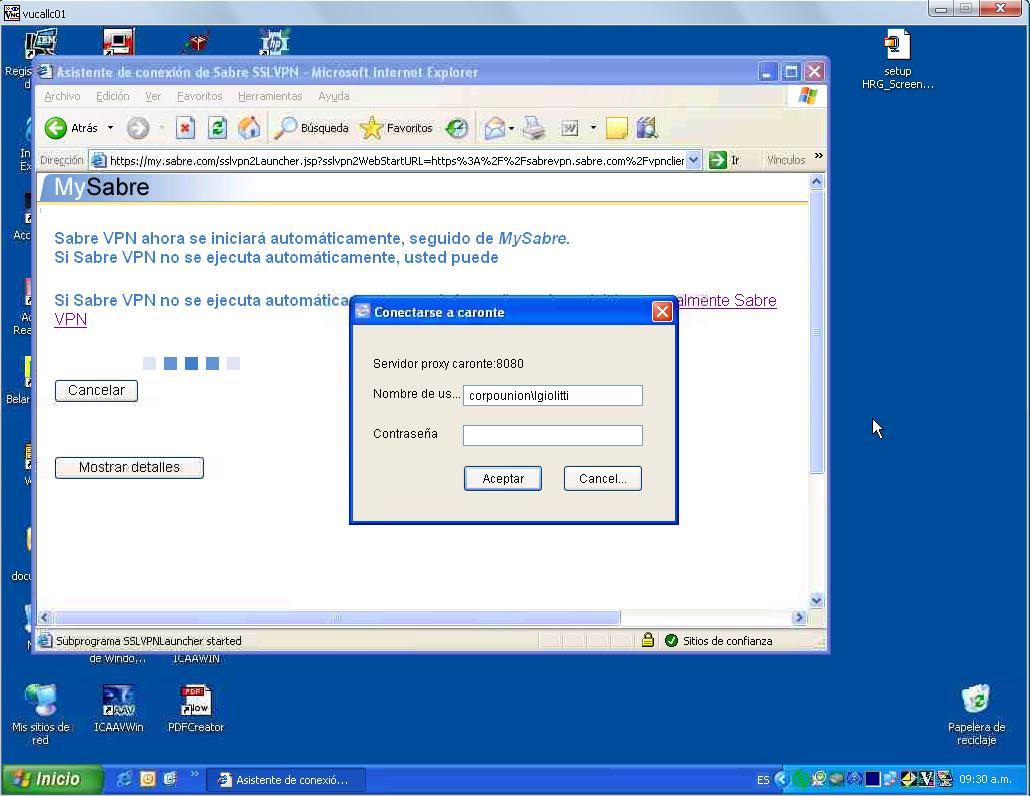The image size is (1030, 796).
Task: Expand hidden tray icons with the chevron
Action: pos(780,780)
